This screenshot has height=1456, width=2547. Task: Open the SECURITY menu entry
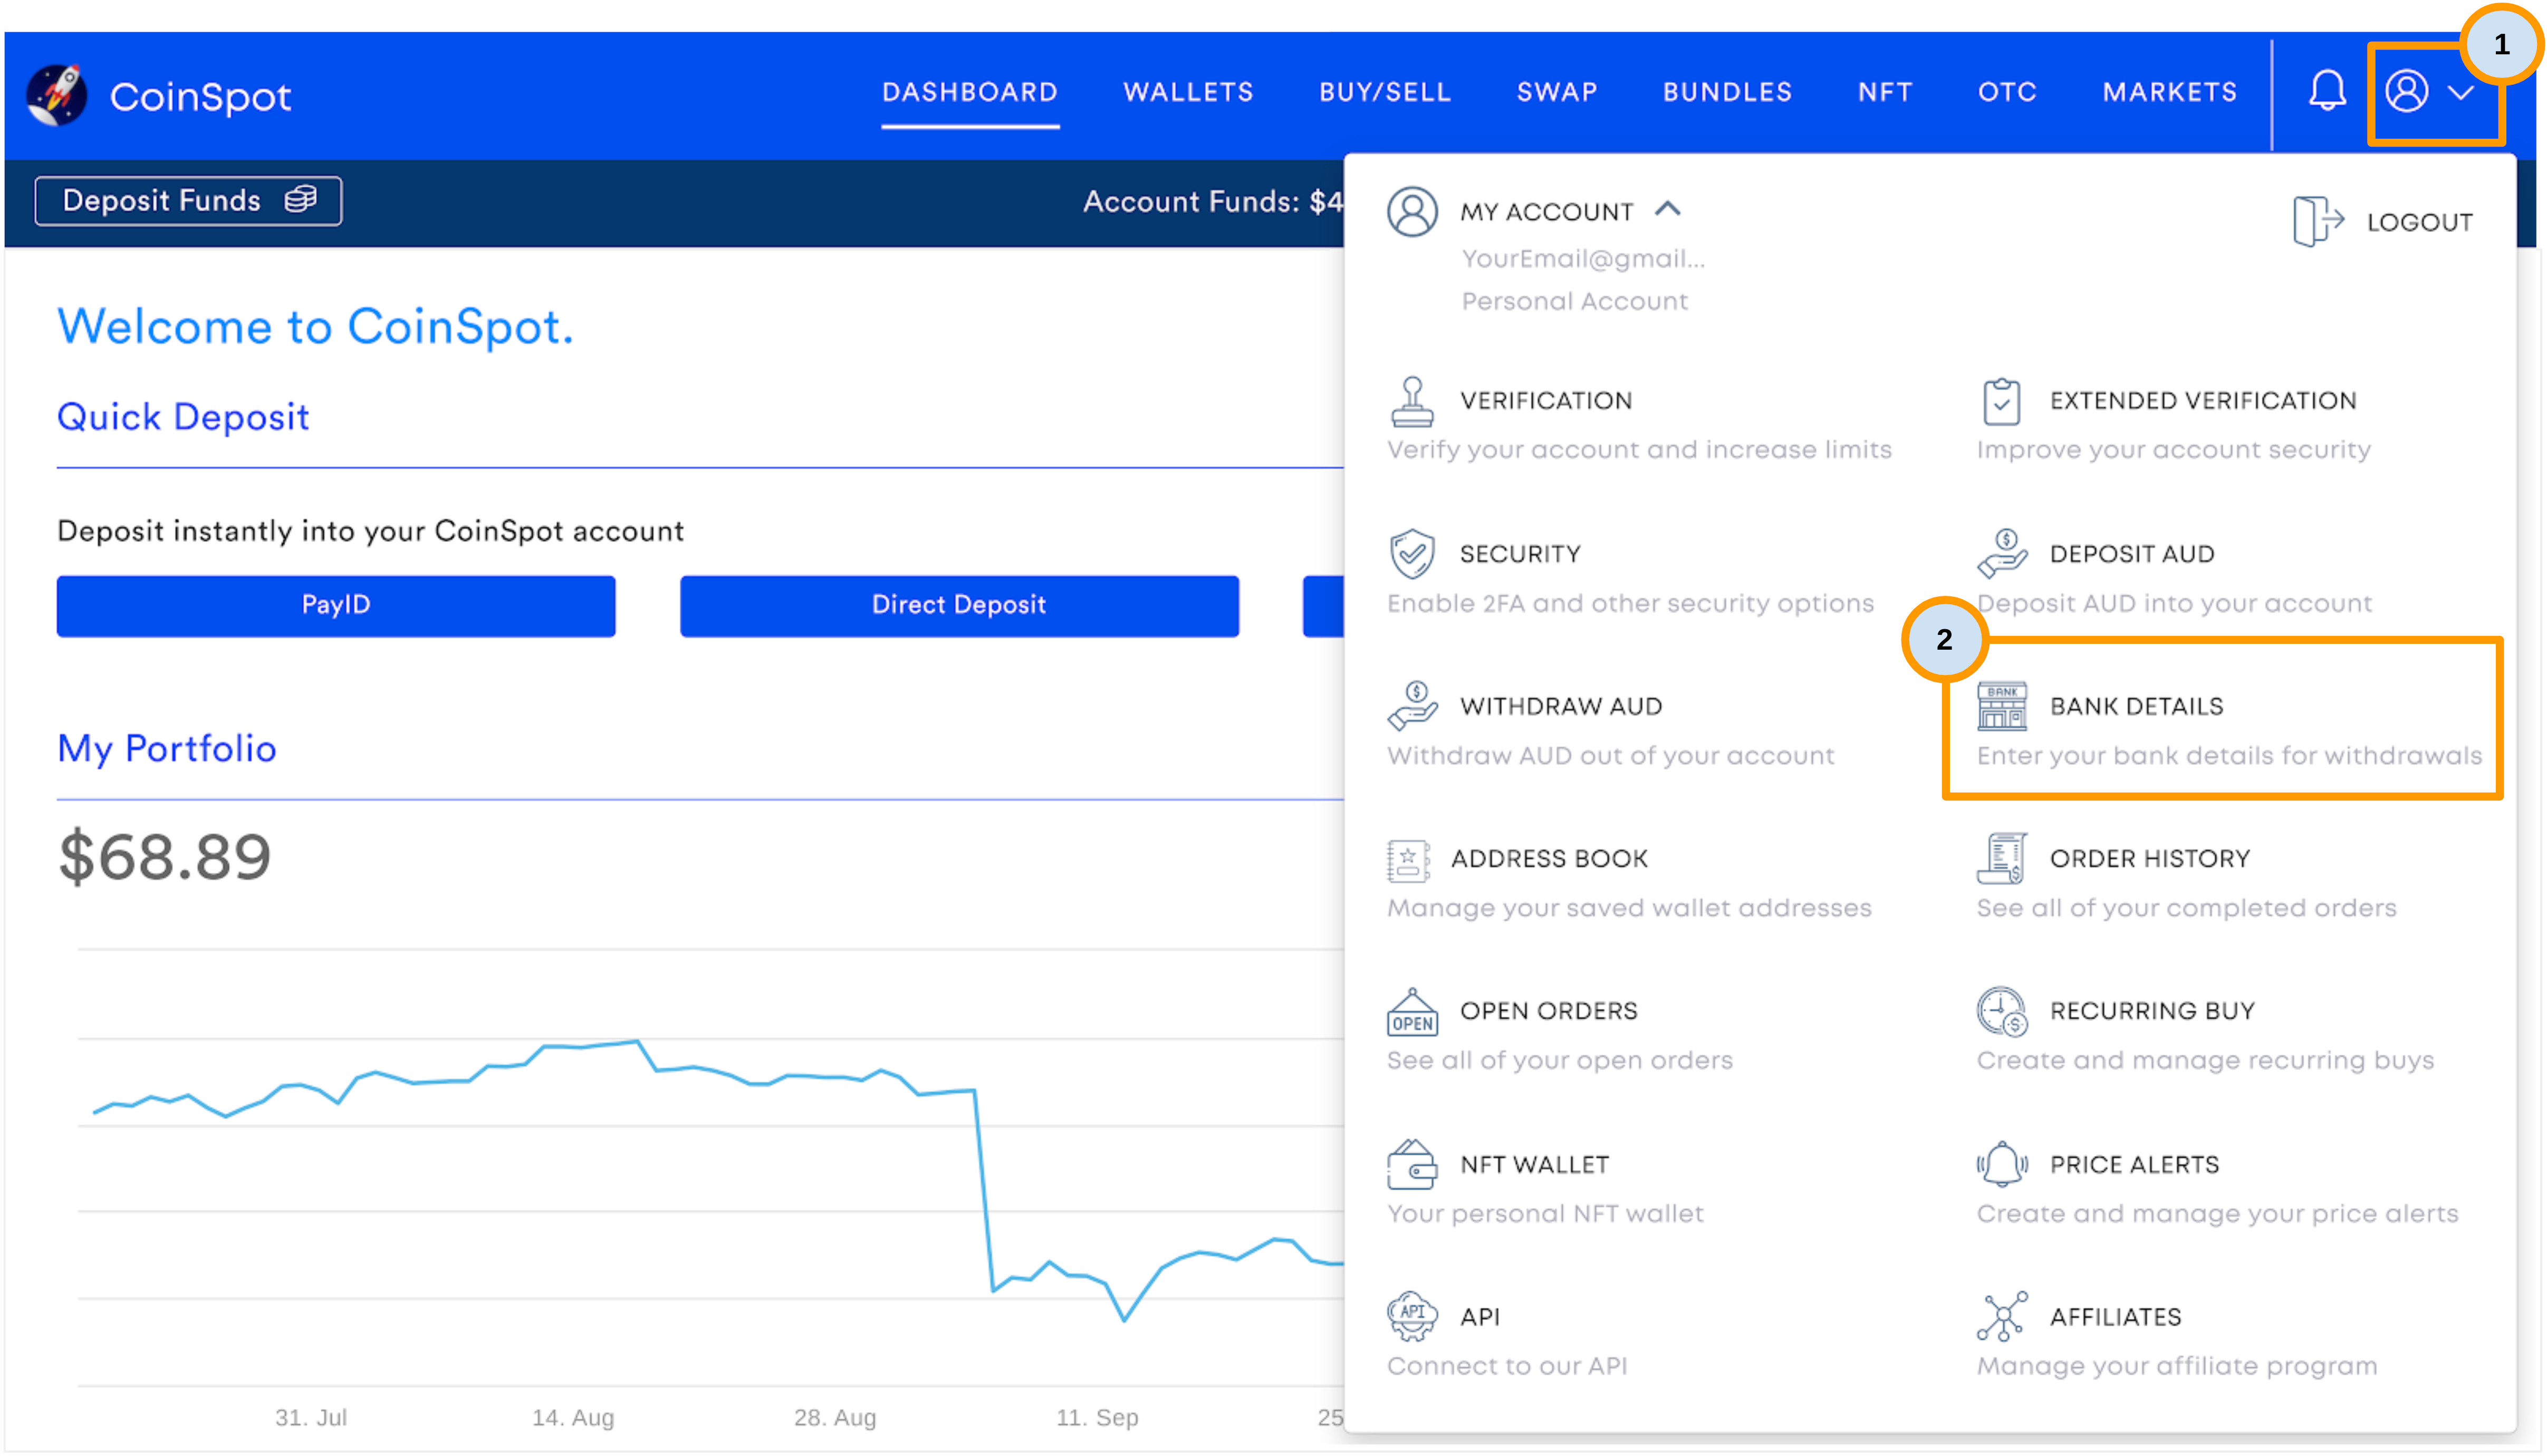1519,554
